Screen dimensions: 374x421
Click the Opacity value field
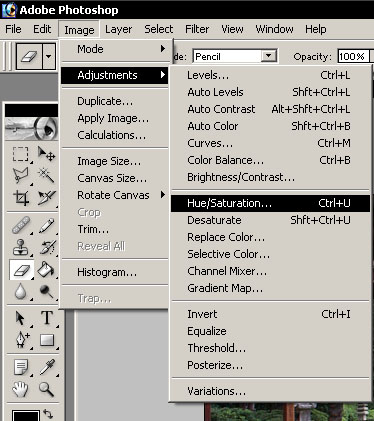click(353, 56)
